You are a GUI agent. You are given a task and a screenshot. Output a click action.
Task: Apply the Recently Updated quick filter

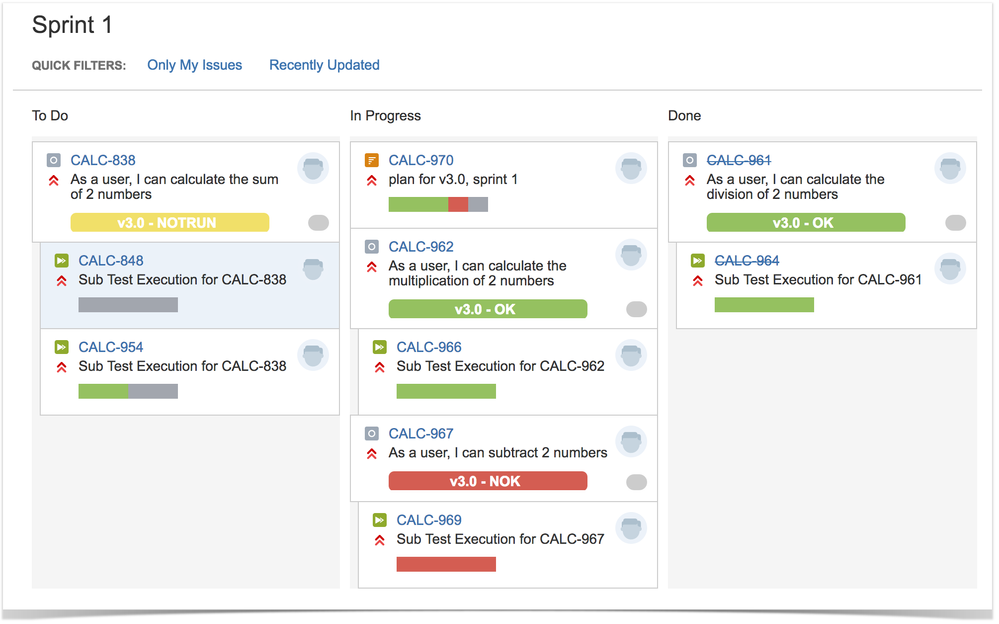click(324, 65)
